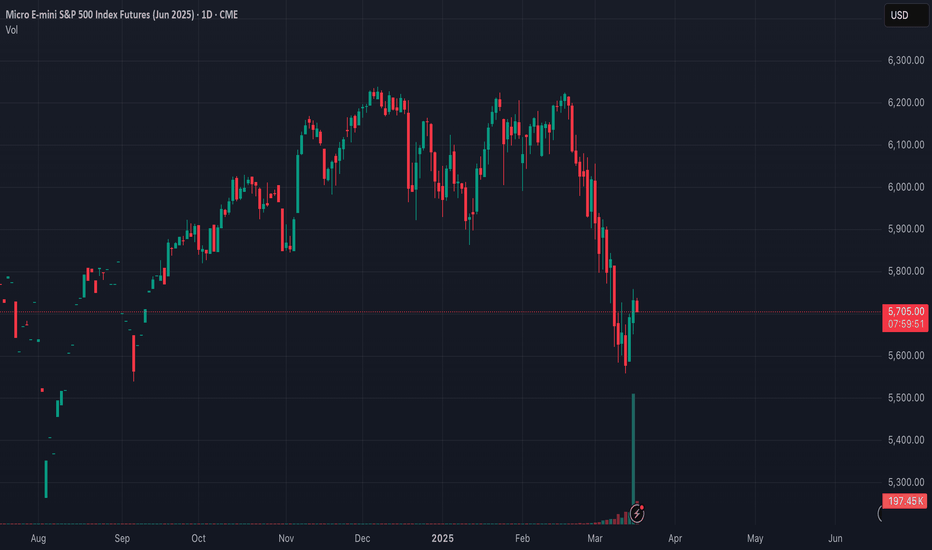Image resolution: width=932 pixels, height=550 pixels.
Task: Click the 6,300.00 price axis label
Action: click(x=906, y=60)
